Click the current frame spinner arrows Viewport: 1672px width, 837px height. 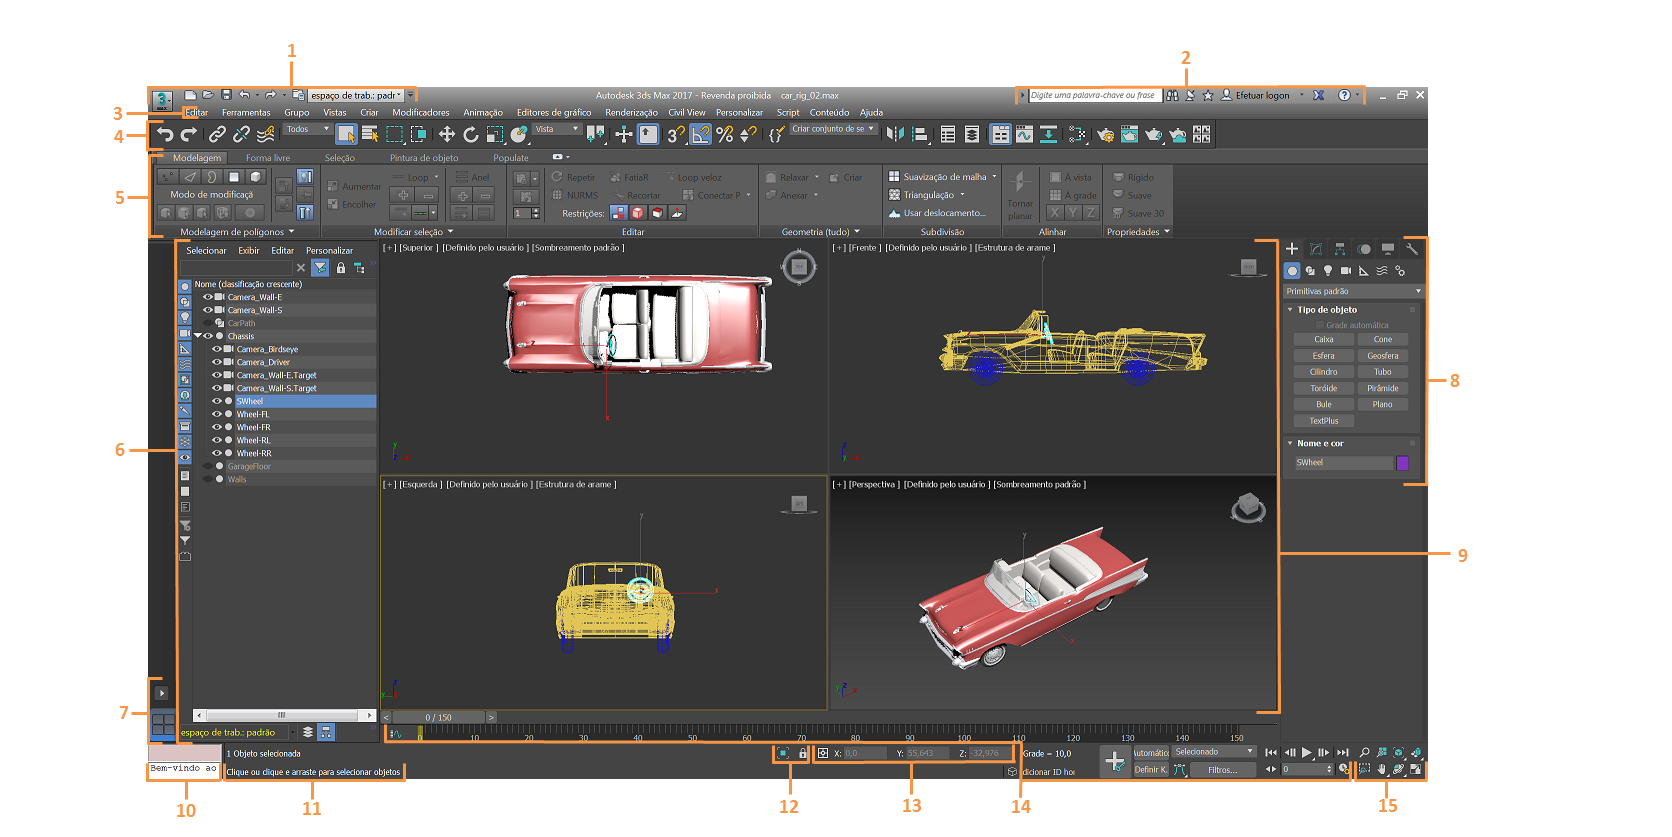tap(1329, 769)
